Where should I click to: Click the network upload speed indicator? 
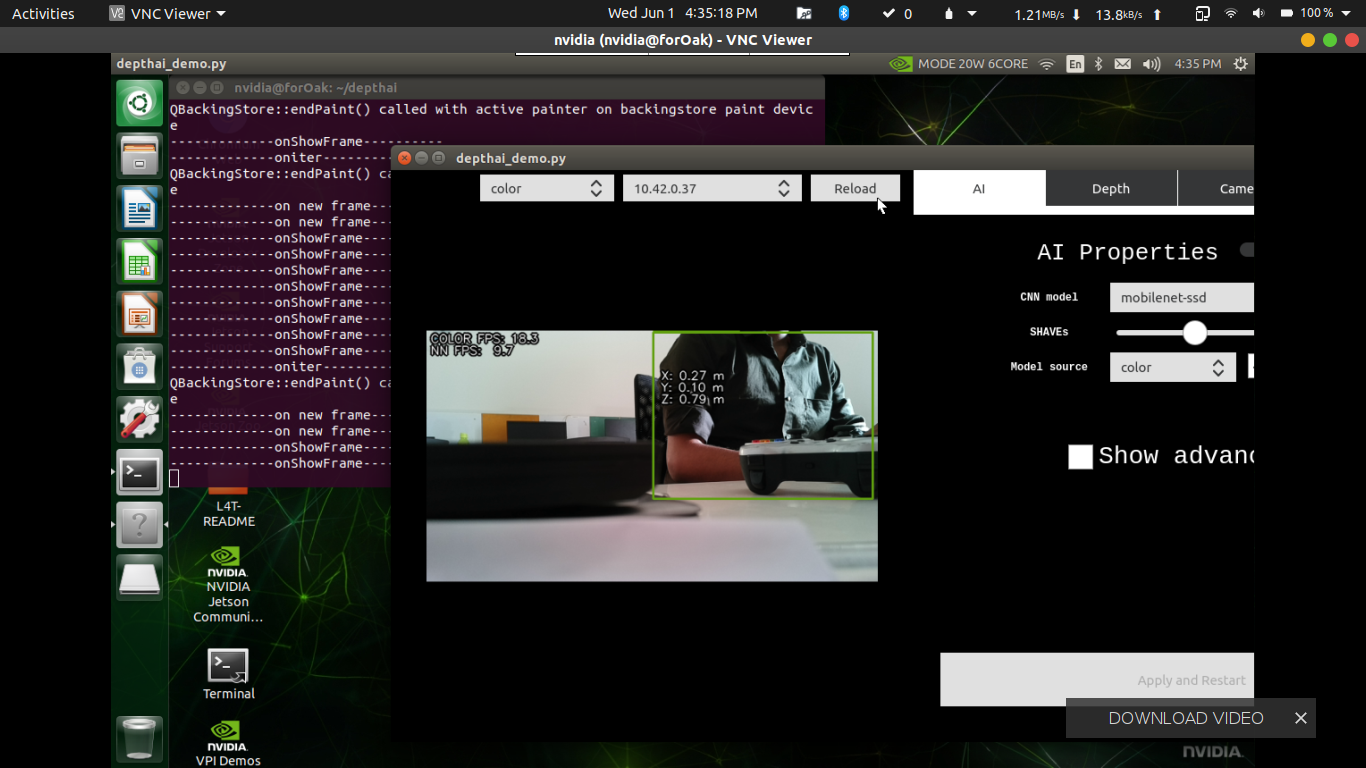coord(1129,14)
